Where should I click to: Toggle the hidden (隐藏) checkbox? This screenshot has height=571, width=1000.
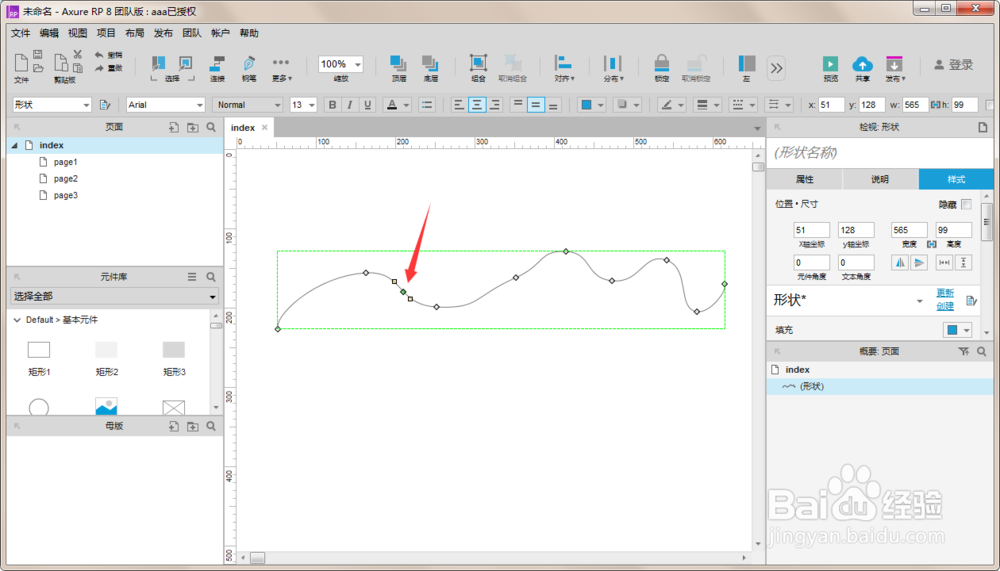click(x=966, y=204)
